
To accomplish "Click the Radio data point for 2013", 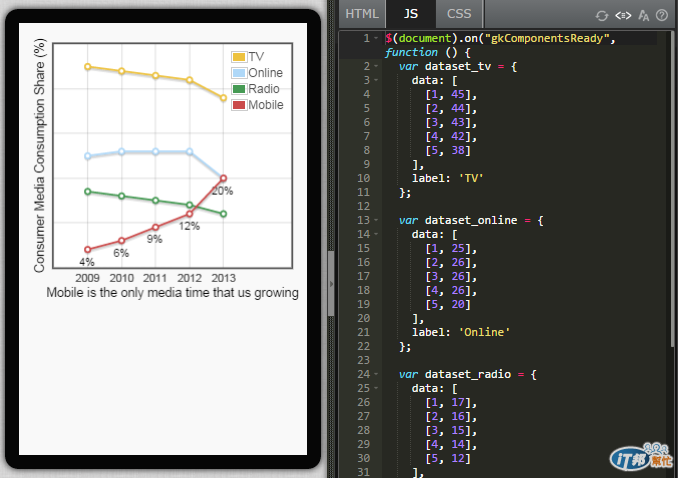I will pyautogui.click(x=224, y=214).
